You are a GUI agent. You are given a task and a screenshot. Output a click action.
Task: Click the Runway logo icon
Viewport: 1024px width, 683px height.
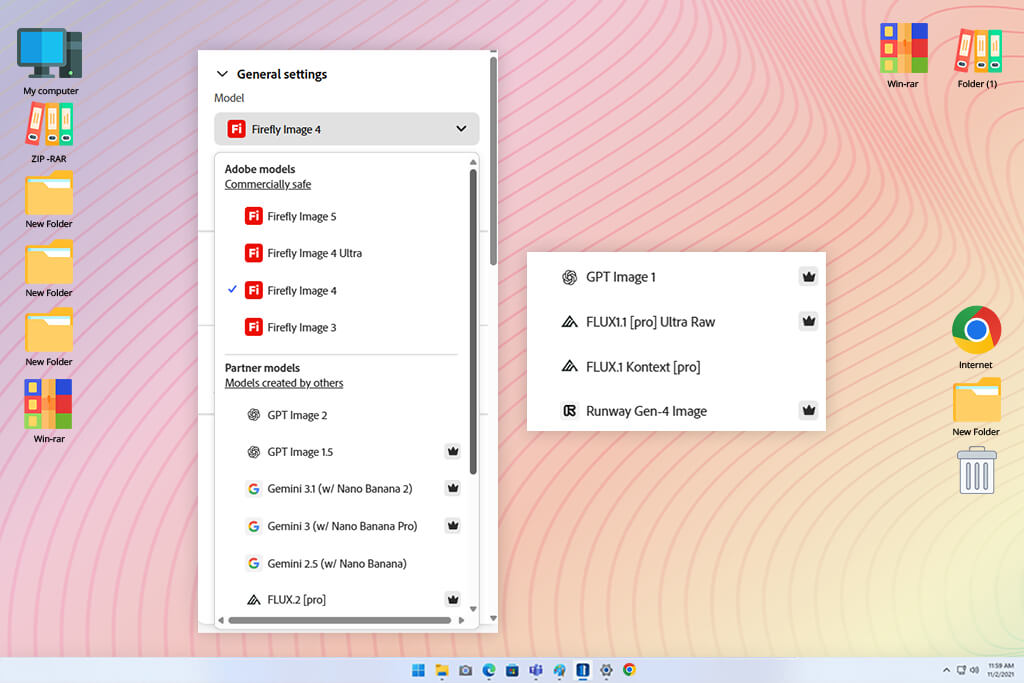coord(569,411)
